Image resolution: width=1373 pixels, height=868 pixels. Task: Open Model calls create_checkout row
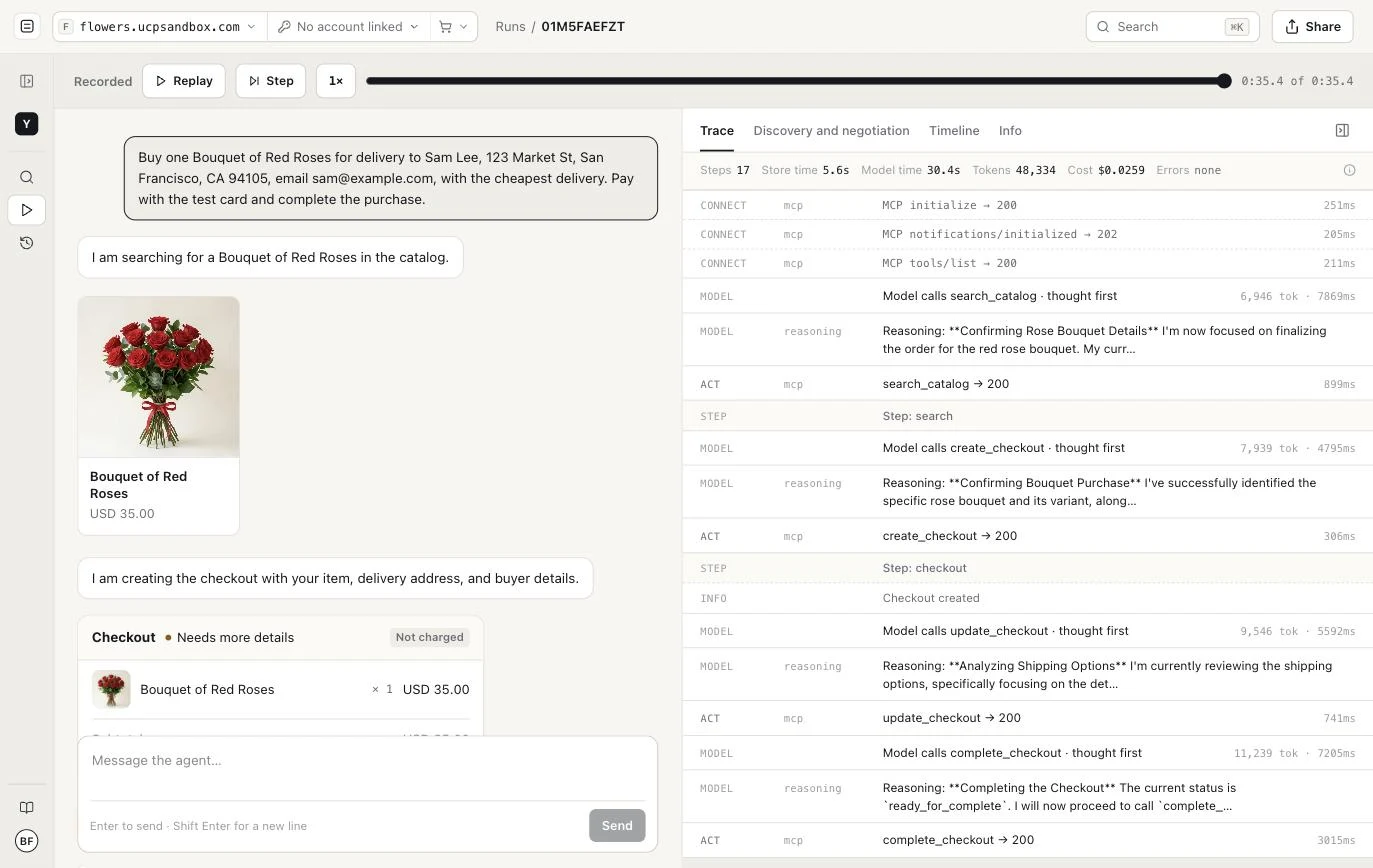1027,448
